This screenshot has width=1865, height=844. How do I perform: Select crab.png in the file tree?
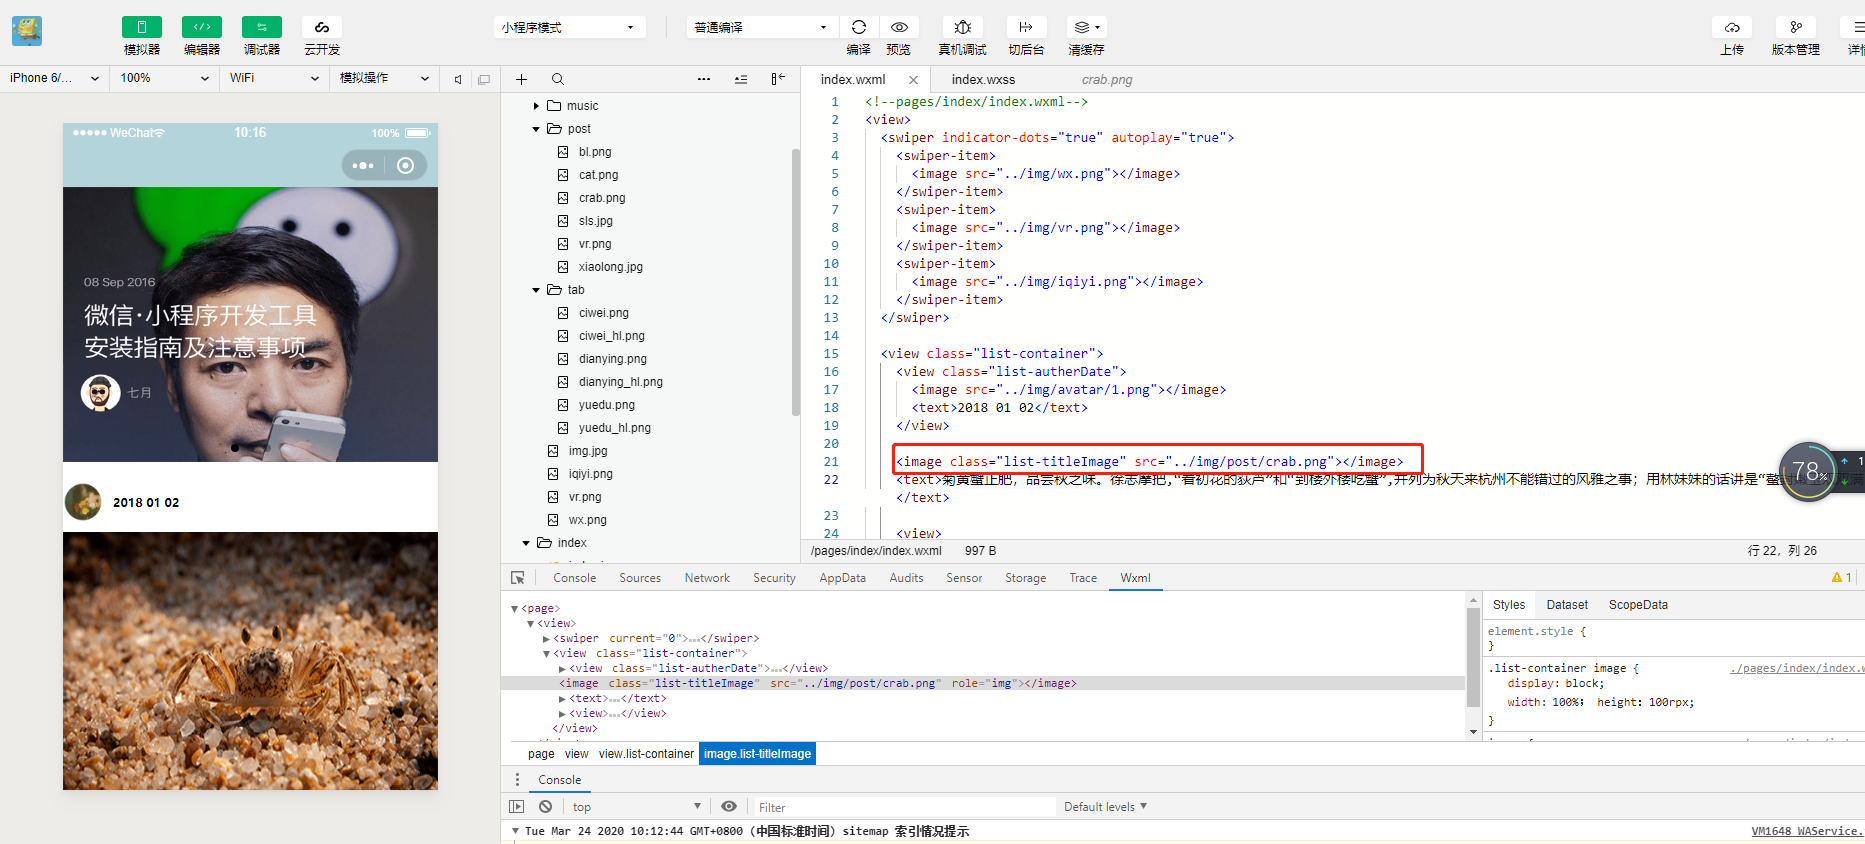click(601, 198)
